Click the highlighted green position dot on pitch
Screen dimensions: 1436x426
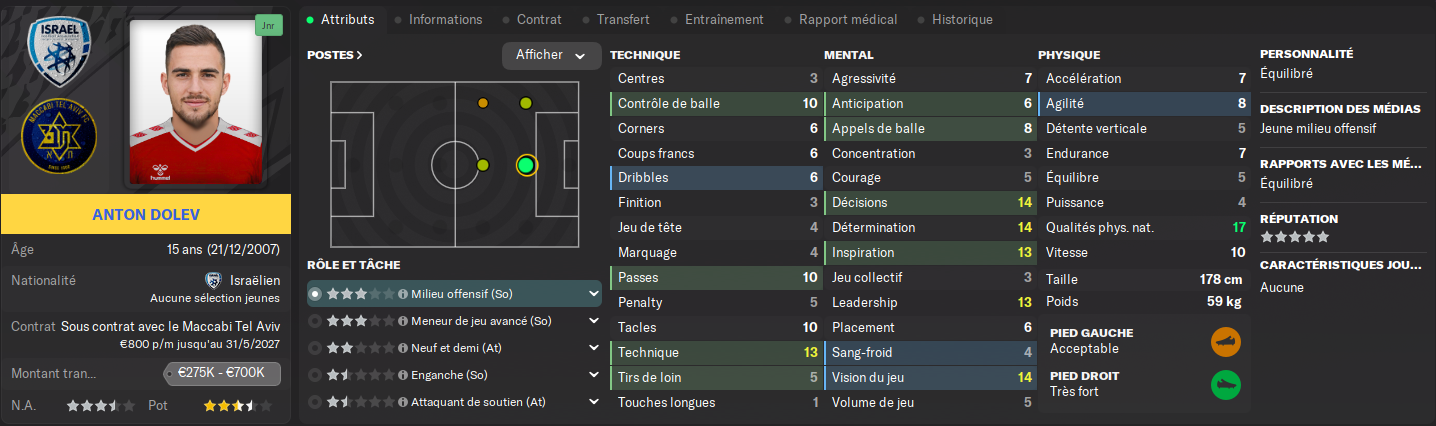[x=526, y=165]
